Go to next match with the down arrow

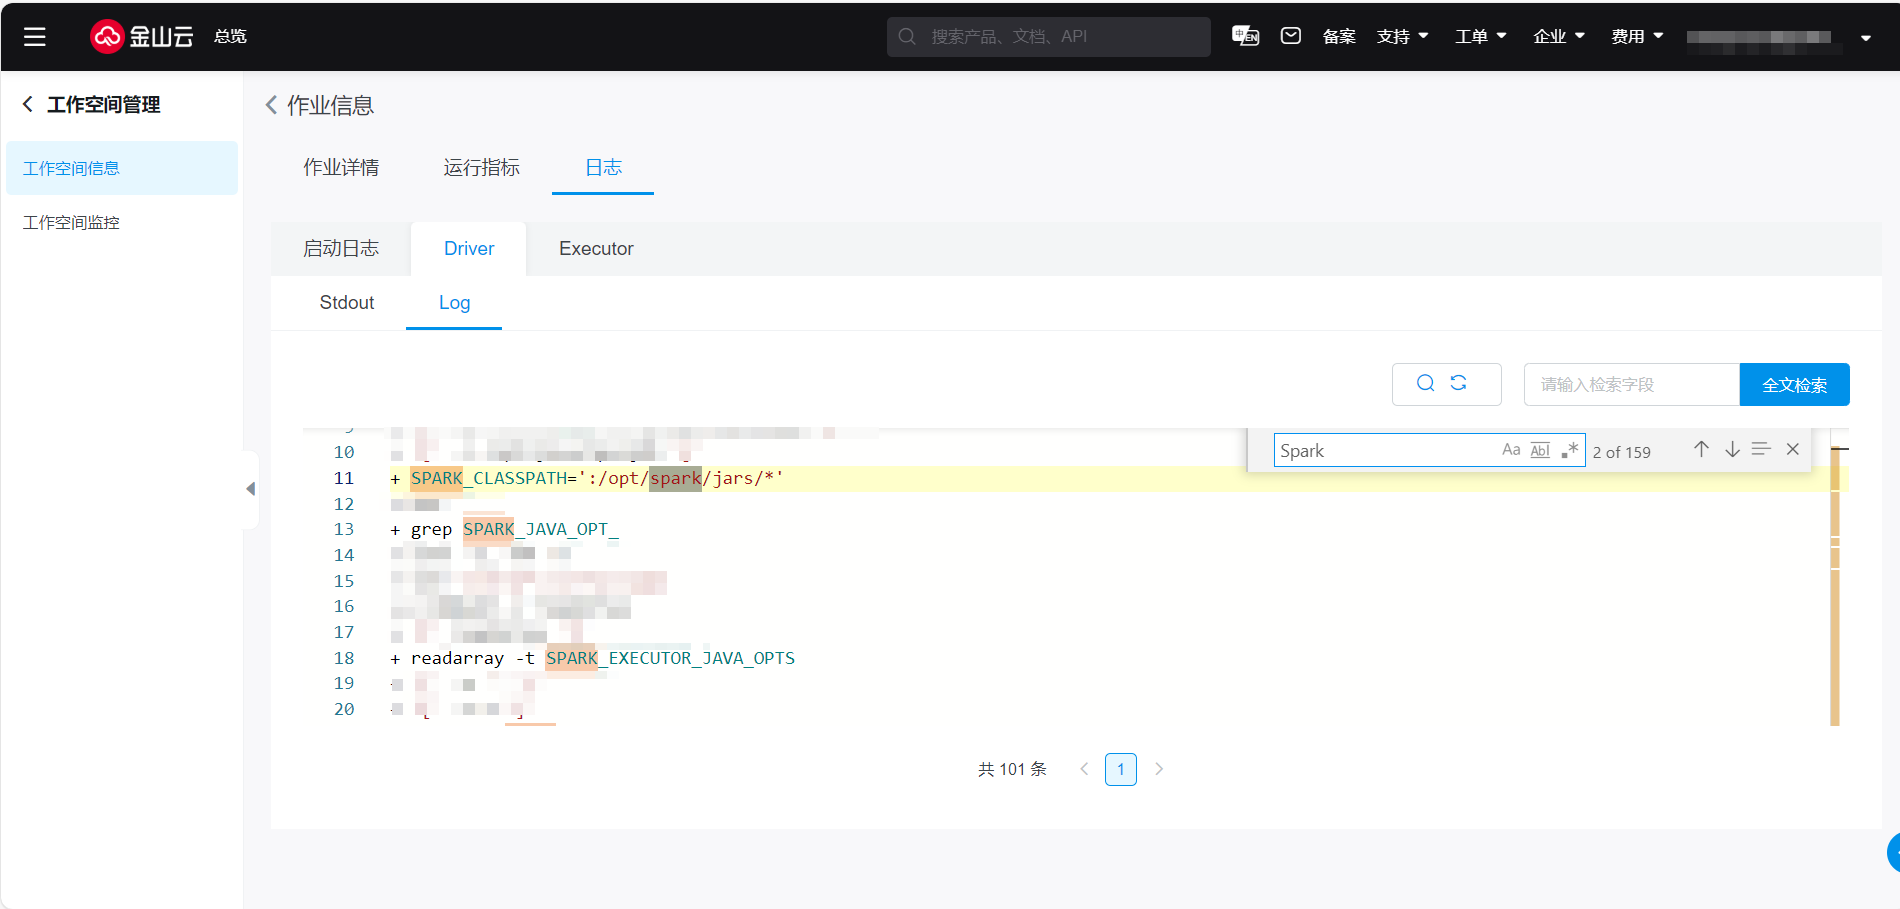click(1732, 449)
